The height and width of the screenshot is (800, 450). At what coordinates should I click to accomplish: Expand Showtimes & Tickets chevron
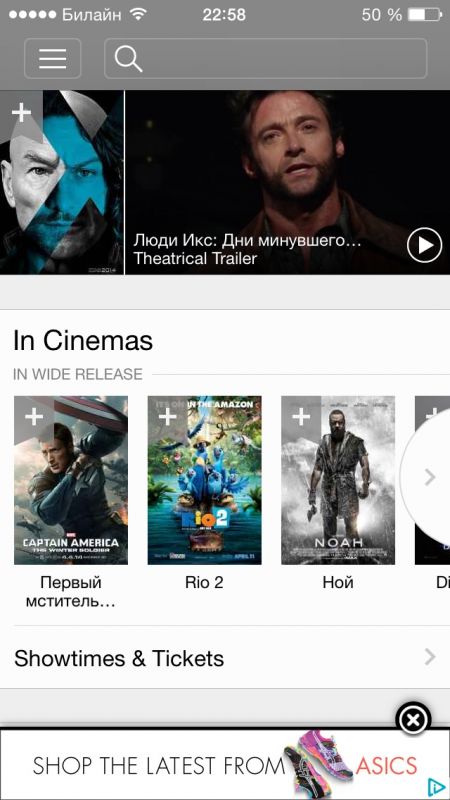point(430,657)
